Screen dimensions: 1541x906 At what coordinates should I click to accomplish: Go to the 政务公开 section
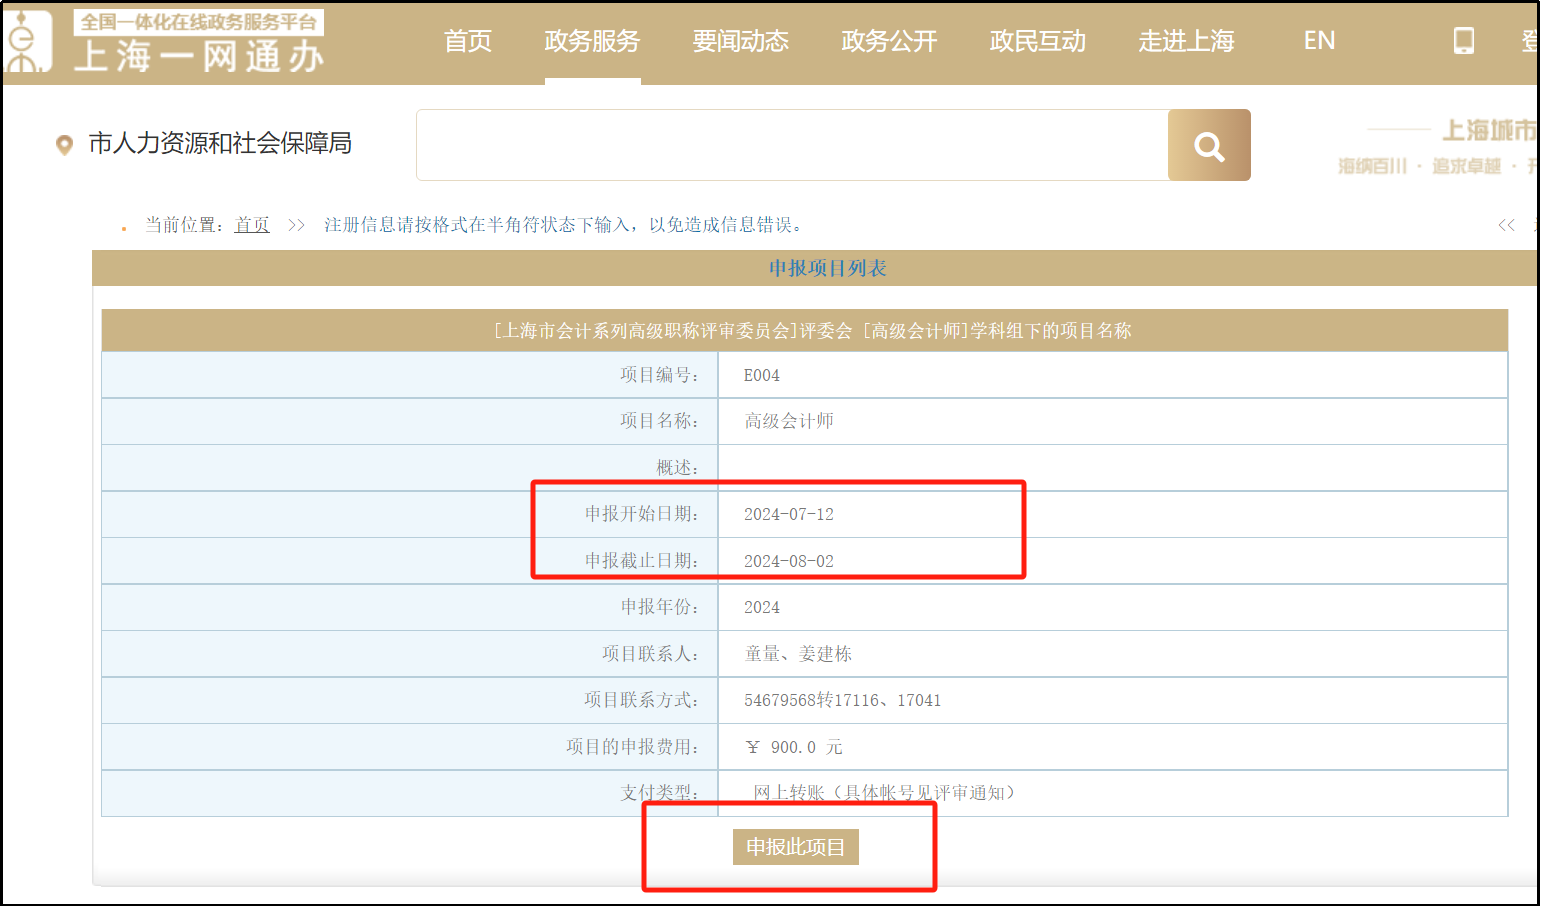(889, 41)
